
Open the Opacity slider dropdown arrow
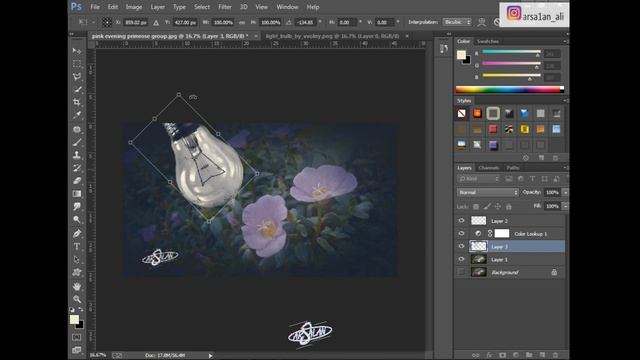pos(565,192)
